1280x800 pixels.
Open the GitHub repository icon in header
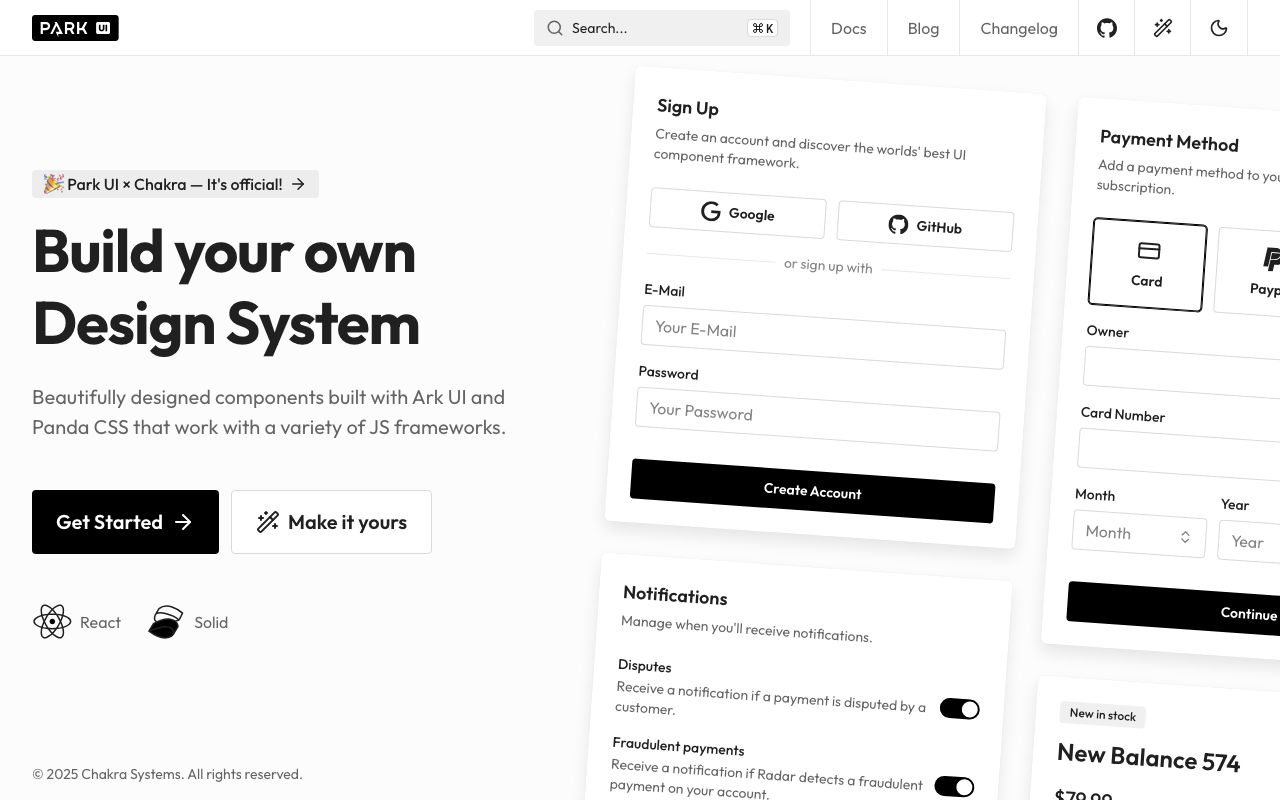tap(1107, 28)
